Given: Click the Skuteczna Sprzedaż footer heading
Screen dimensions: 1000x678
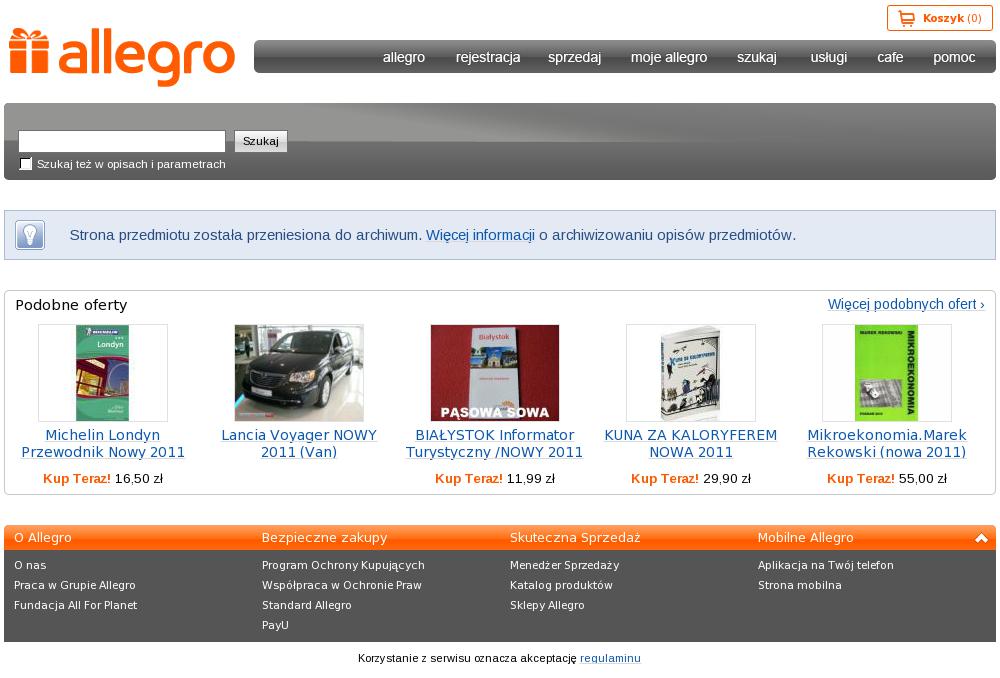Looking at the screenshot, I should pos(575,538).
